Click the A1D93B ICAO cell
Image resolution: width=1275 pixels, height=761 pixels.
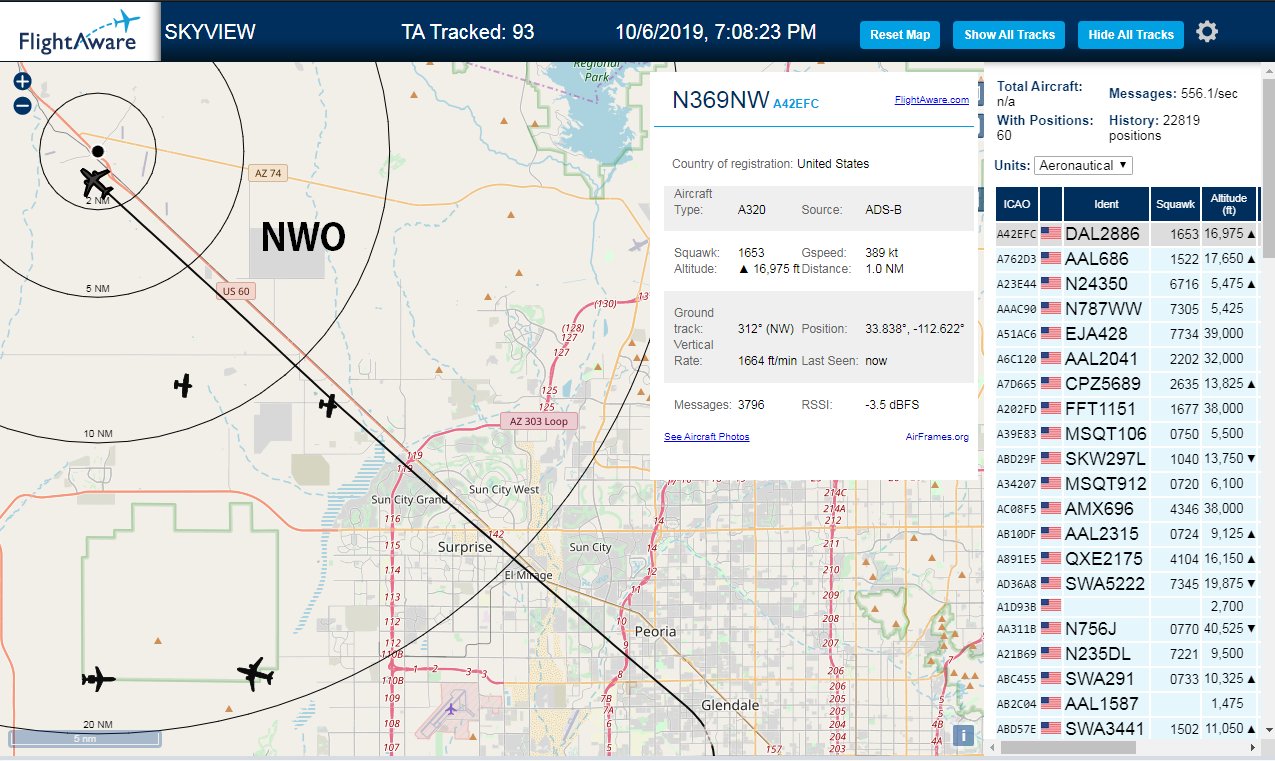[x=1015, y=606]
